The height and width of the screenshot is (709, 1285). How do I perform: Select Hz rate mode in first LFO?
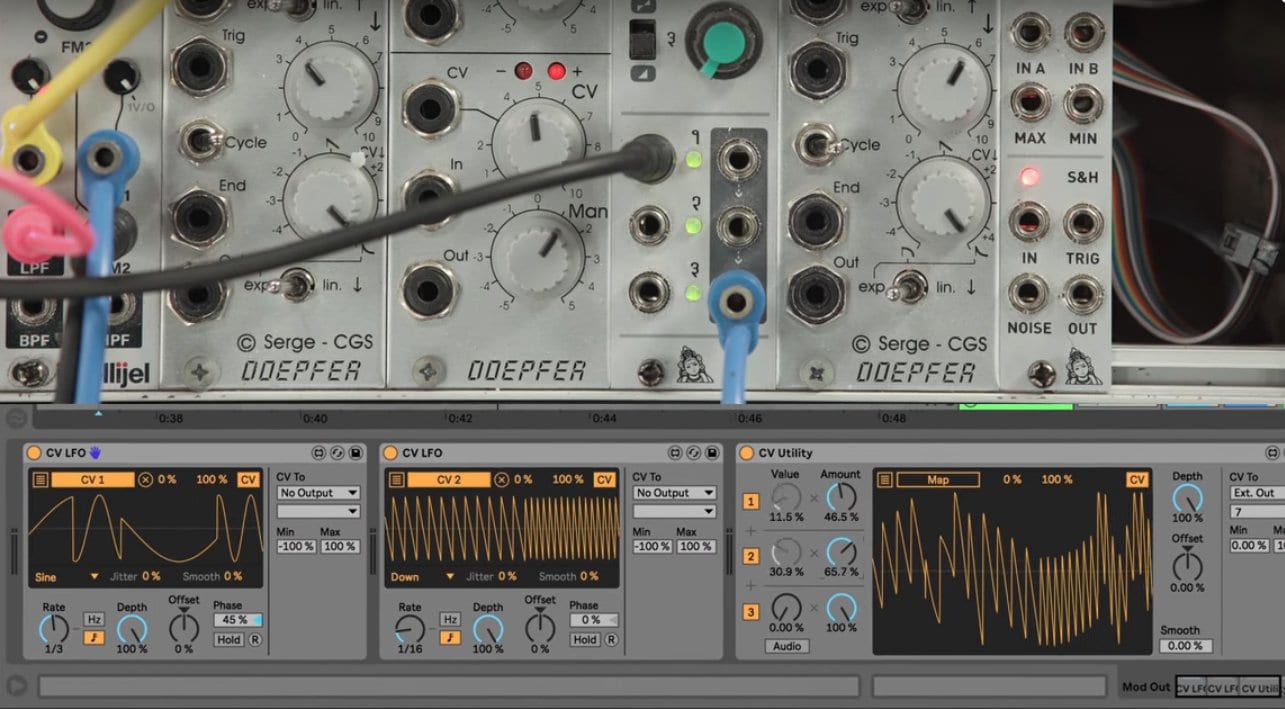coord(93,620)
